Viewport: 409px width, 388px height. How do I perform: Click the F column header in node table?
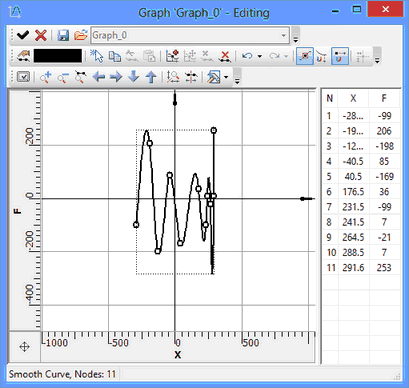384,98
